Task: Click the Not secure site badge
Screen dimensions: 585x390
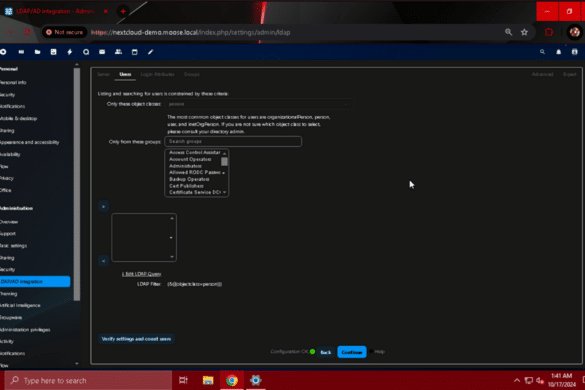Action: [64, 32]
